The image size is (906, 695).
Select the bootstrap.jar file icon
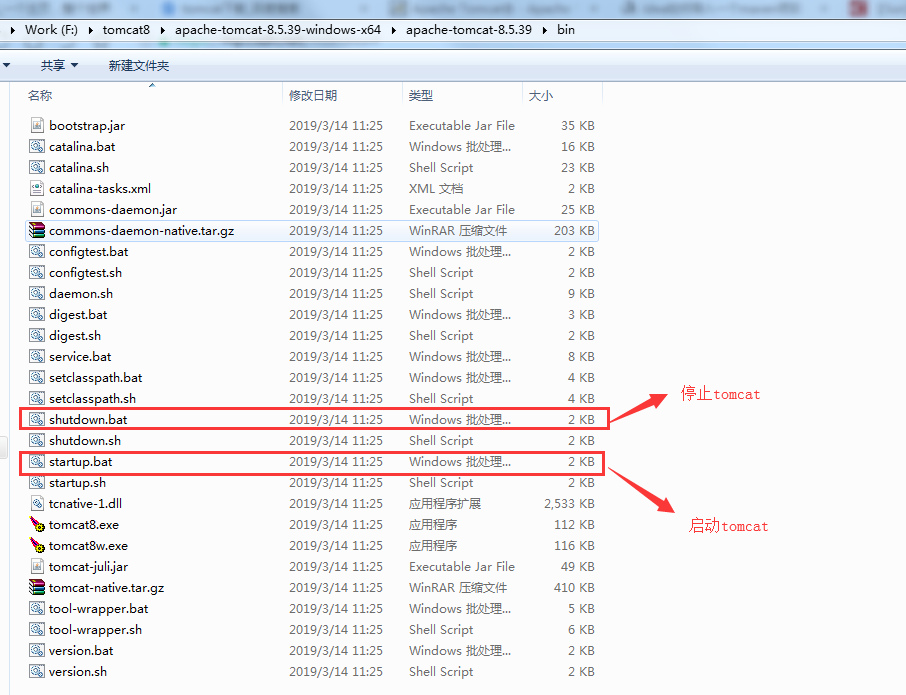[37, 125]
